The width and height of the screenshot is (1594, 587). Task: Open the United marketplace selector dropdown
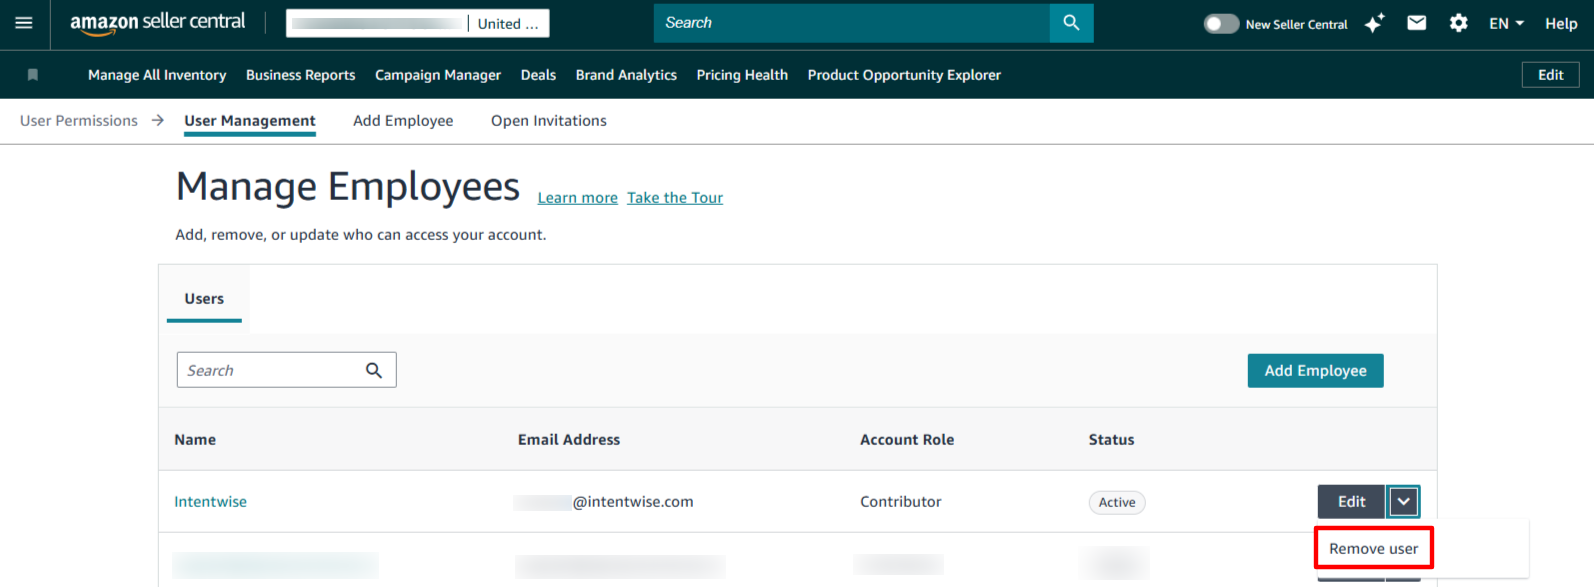coord(508,24)
